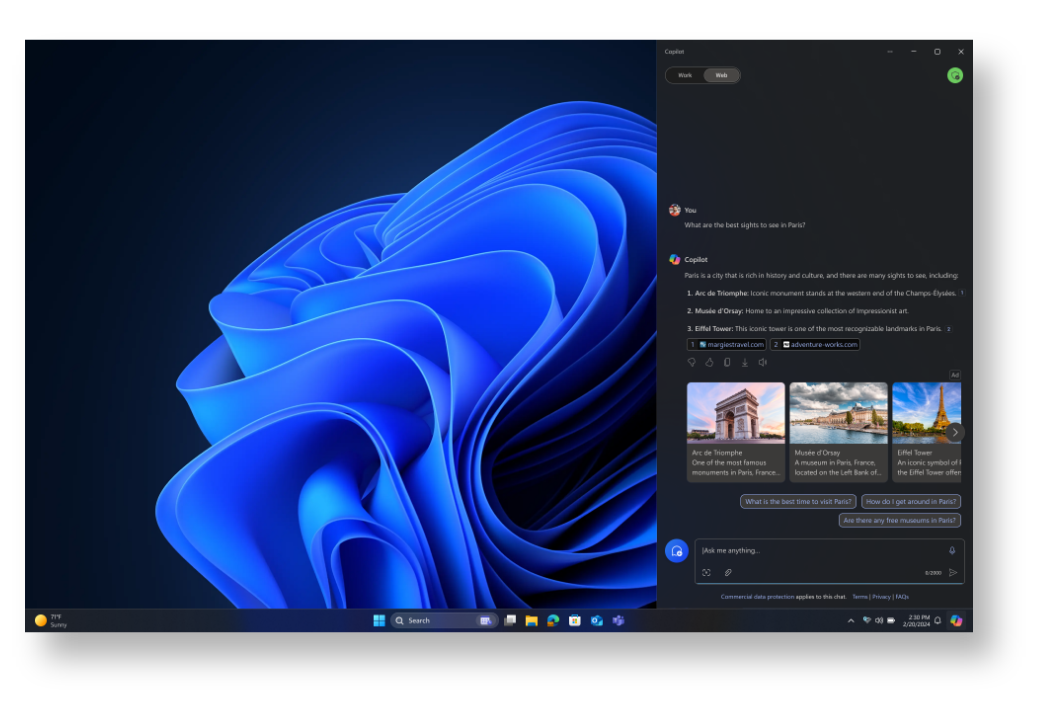Screen dimensions: 1038x722
Task: Send the message using the send arrow
Action: [952, 572]
